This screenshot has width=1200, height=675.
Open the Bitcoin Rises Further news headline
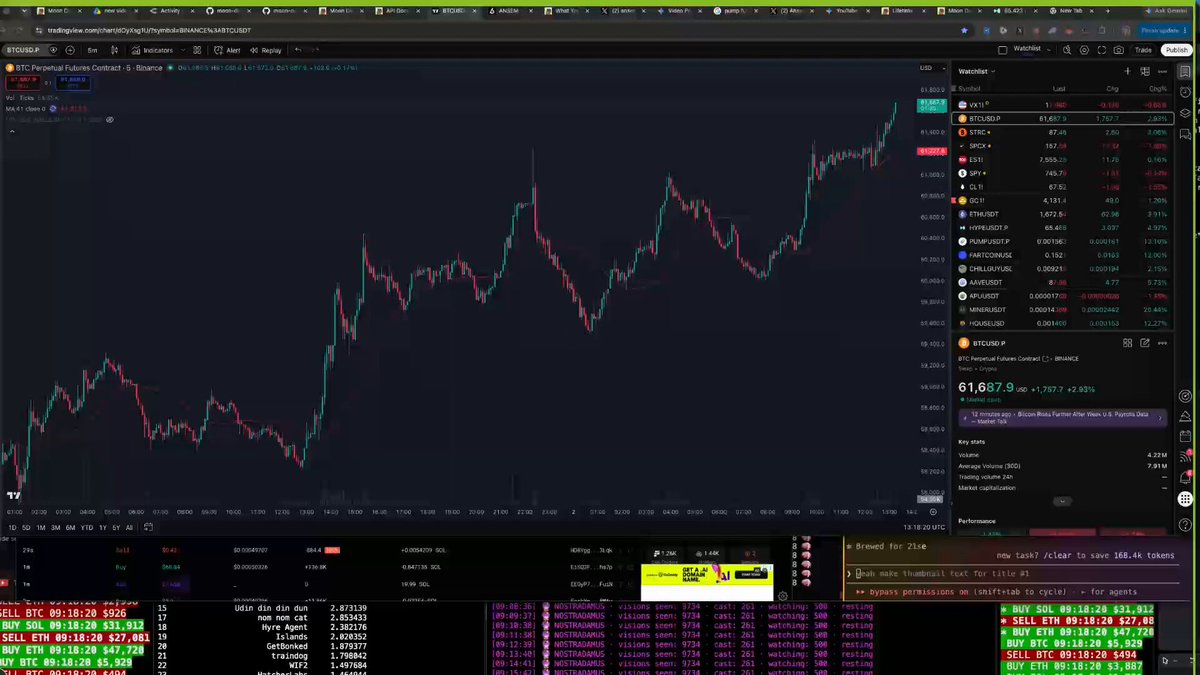tap(1062, 417)
